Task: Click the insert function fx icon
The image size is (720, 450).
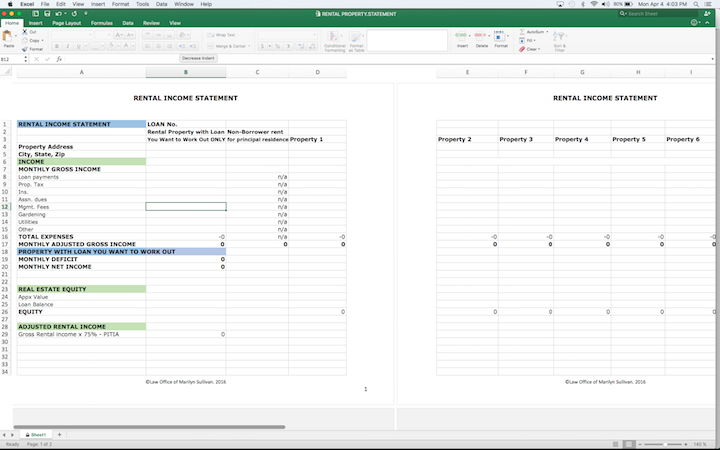Action: click(x=58, y=59)
